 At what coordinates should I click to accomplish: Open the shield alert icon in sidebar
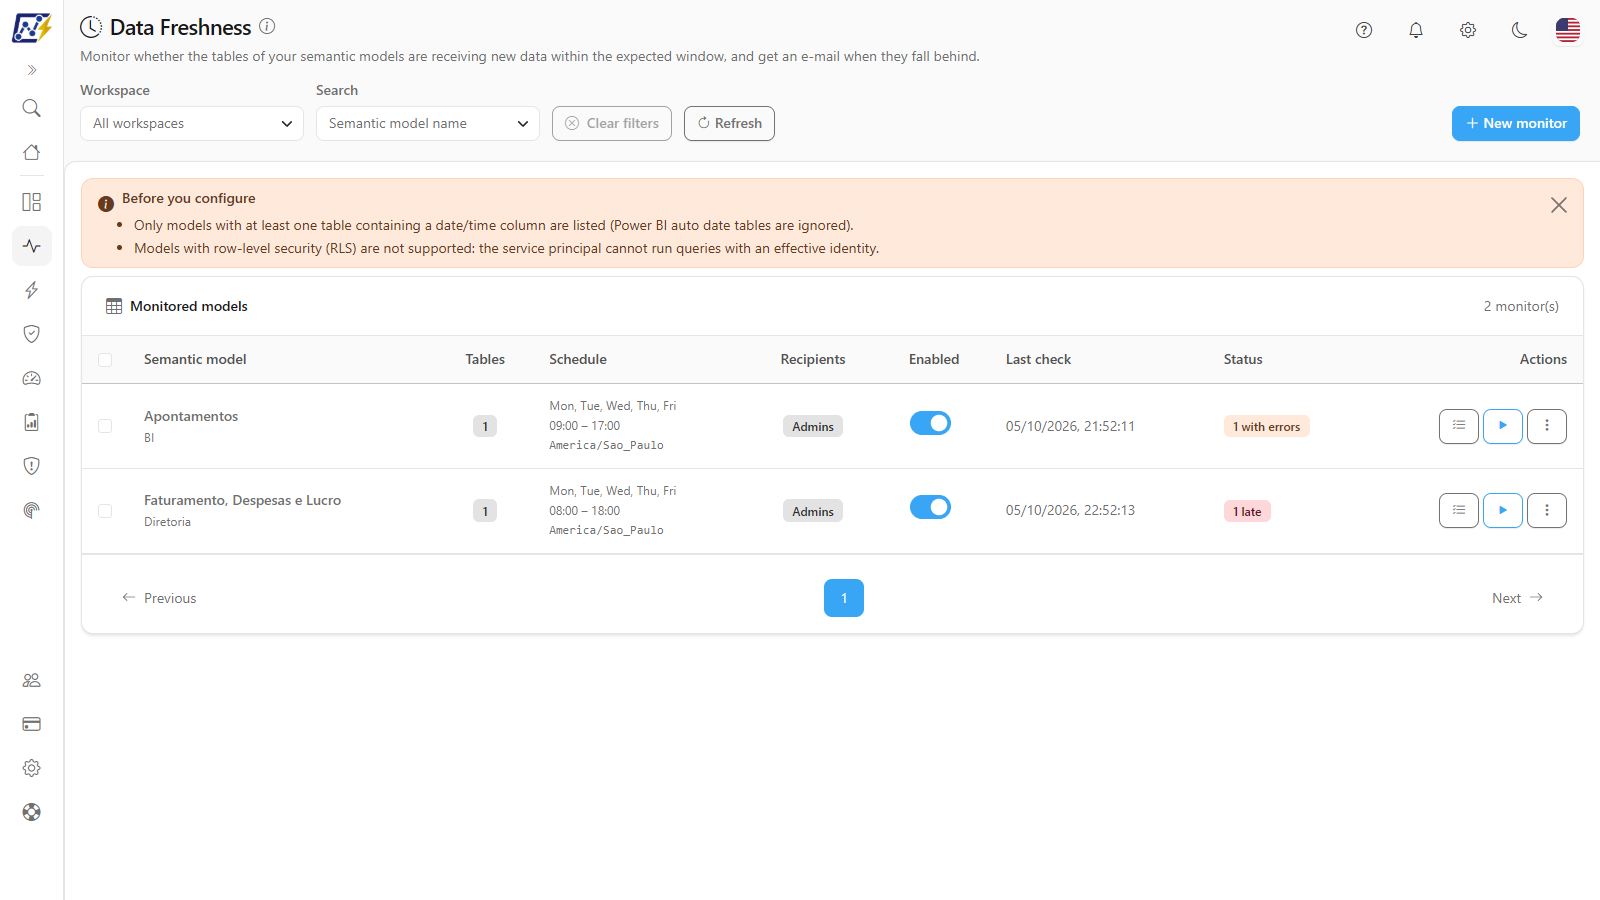pos(32,466)
